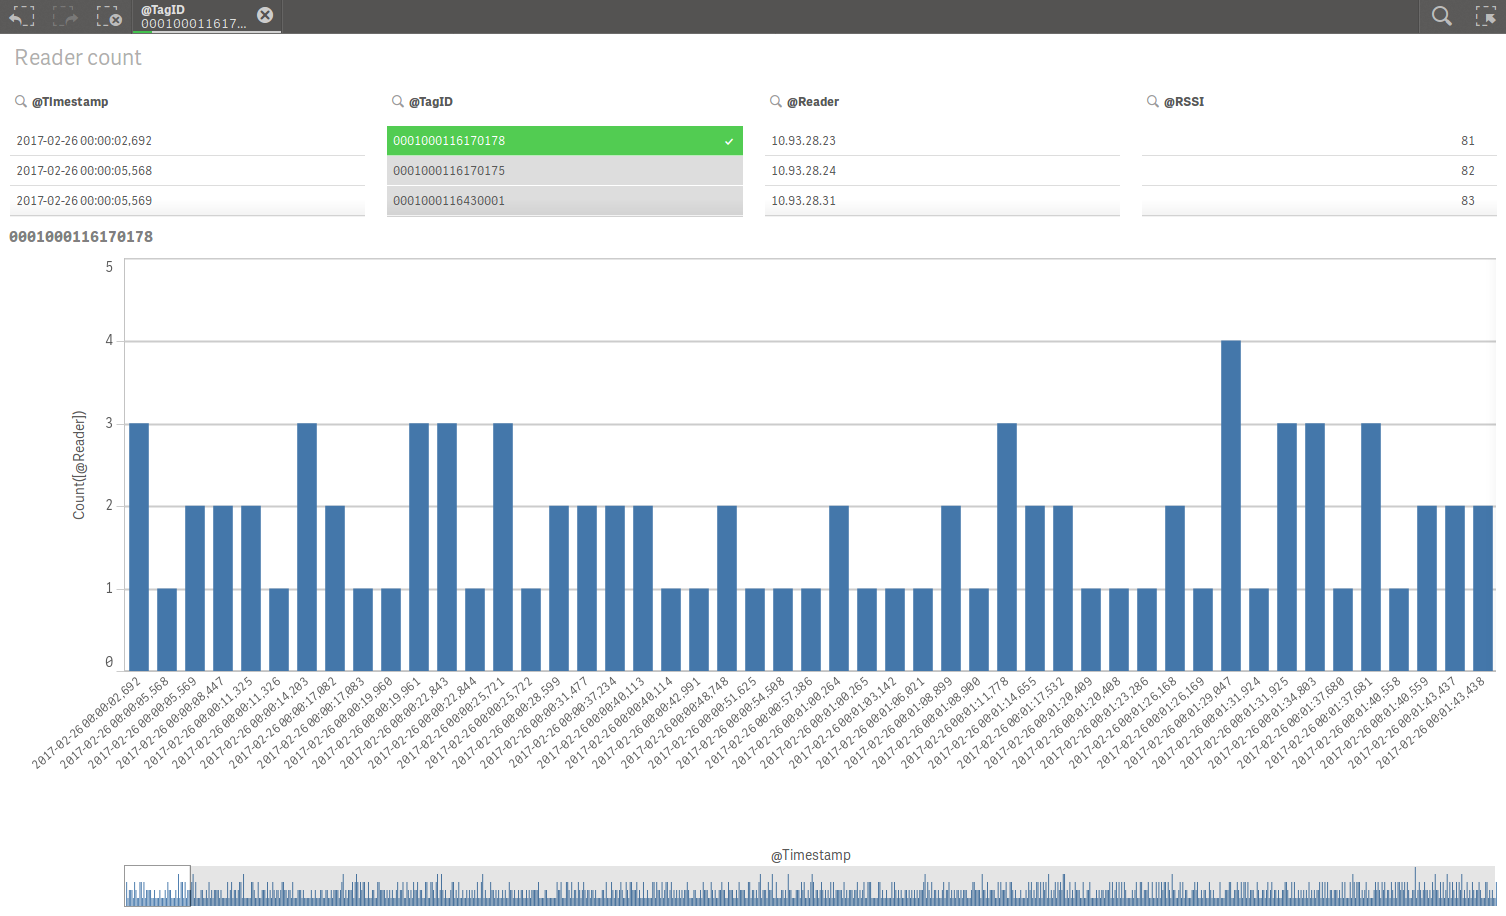Select the tallest bar with count 4

click(1231, 506)
